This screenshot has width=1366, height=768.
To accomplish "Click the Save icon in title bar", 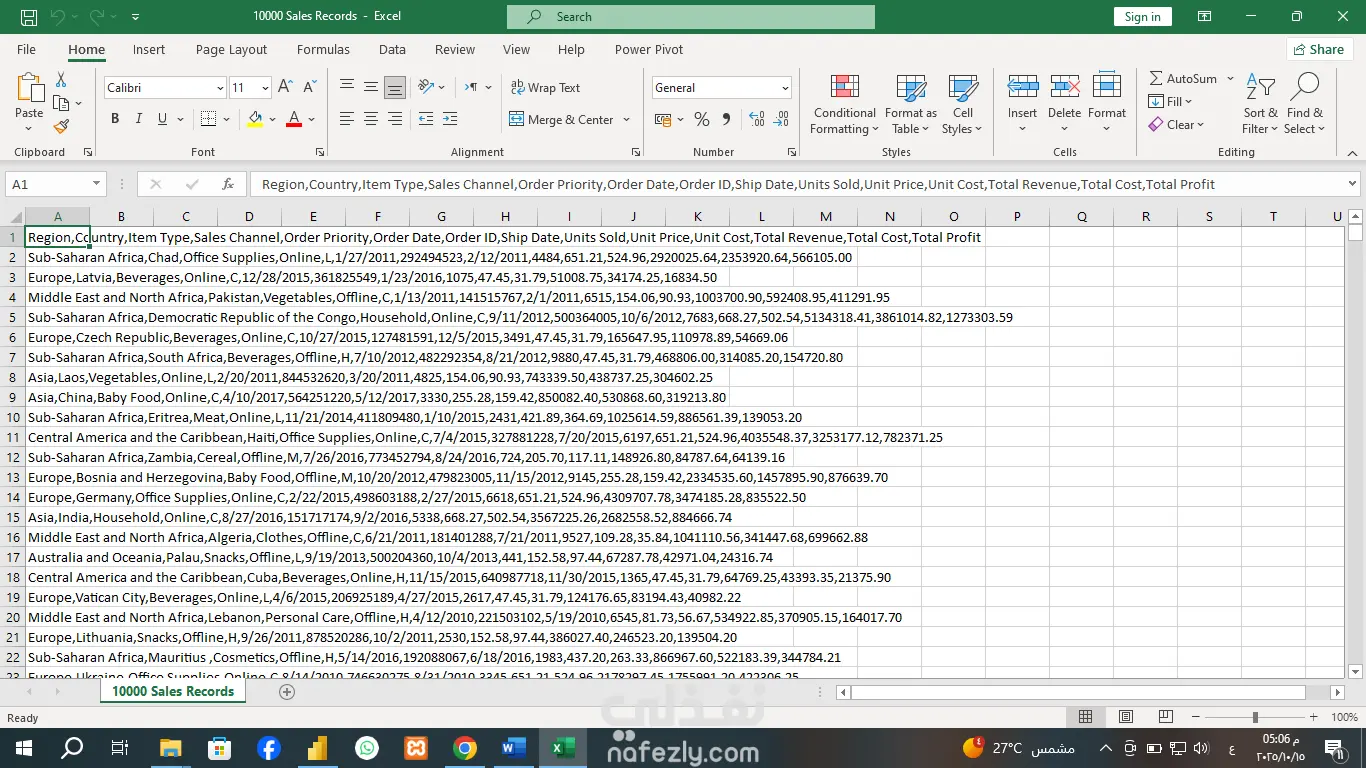I will click(28, 17).
